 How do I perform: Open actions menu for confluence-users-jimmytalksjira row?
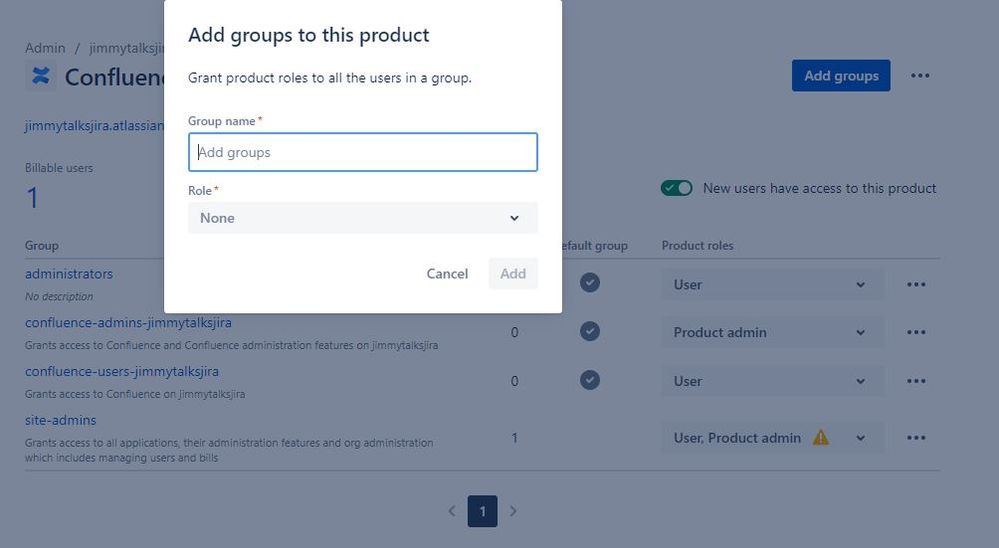(916, 381)
